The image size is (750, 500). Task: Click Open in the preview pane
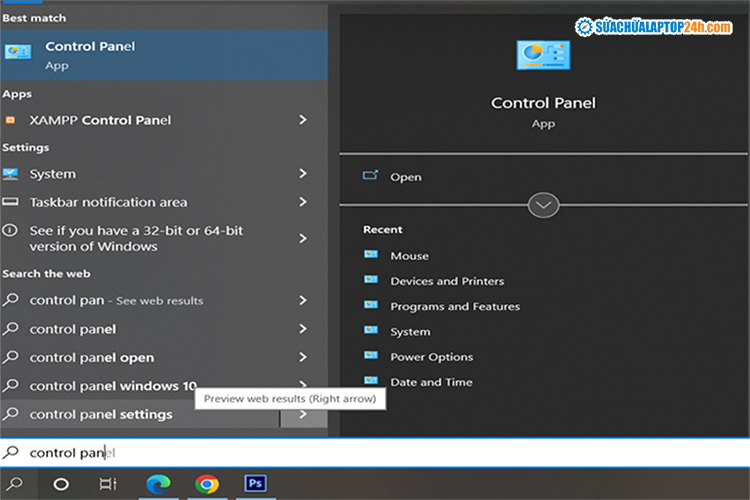tap(406, 177)
